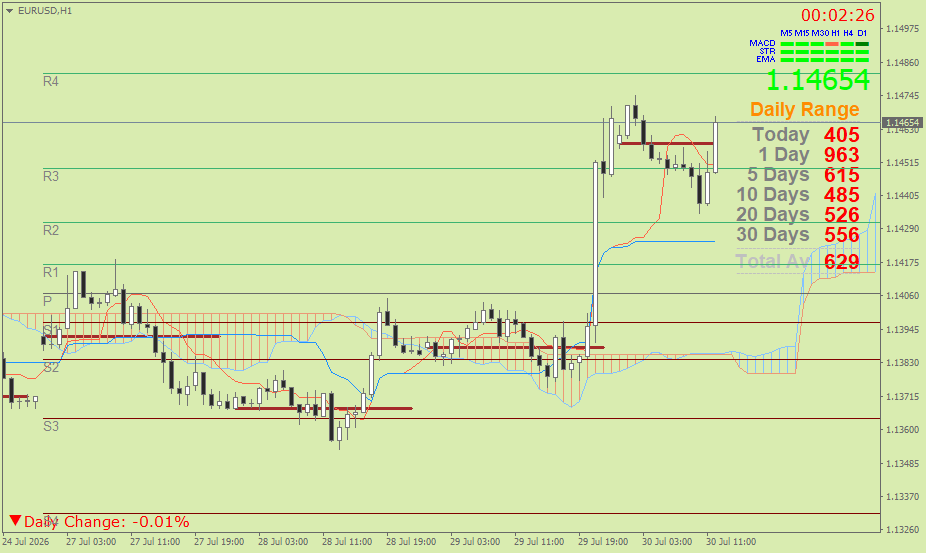Click 1.13945 on the price axis
Screen dimensions: 926x553
point(902,329)
